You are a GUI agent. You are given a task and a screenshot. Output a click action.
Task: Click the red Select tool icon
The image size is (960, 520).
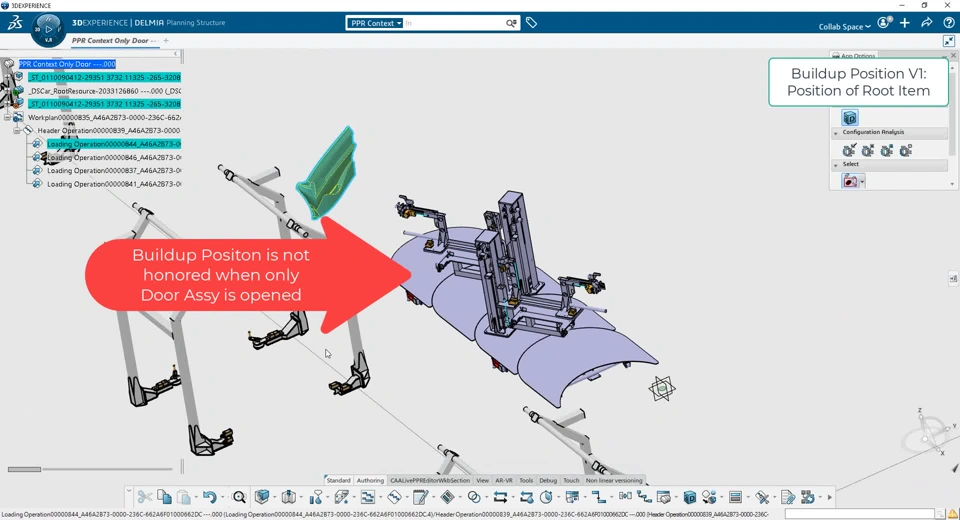point(850,181)
